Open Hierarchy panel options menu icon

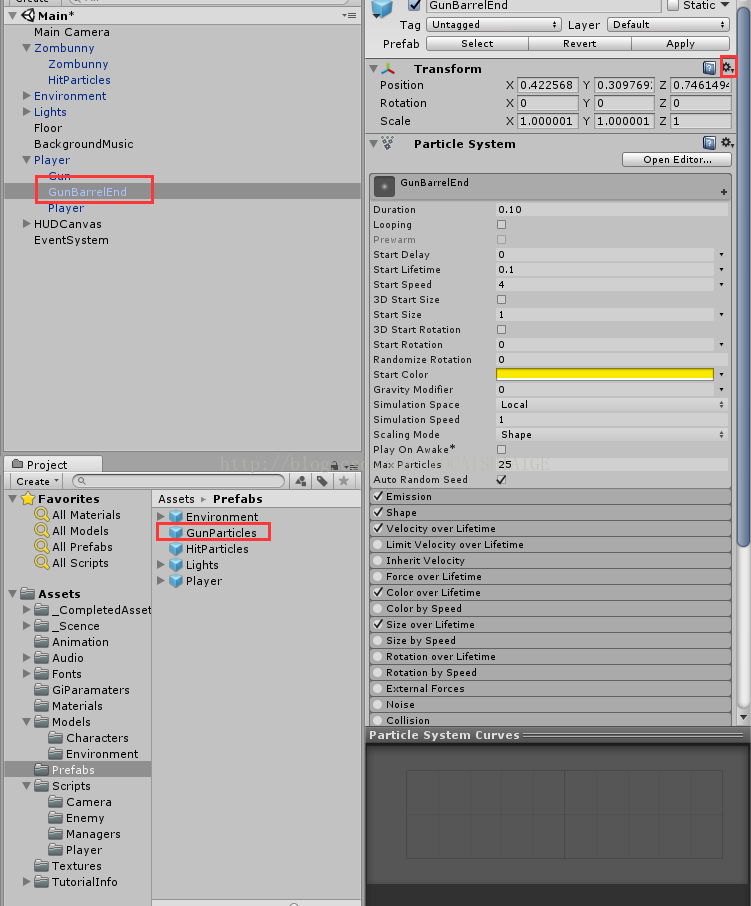349,16
